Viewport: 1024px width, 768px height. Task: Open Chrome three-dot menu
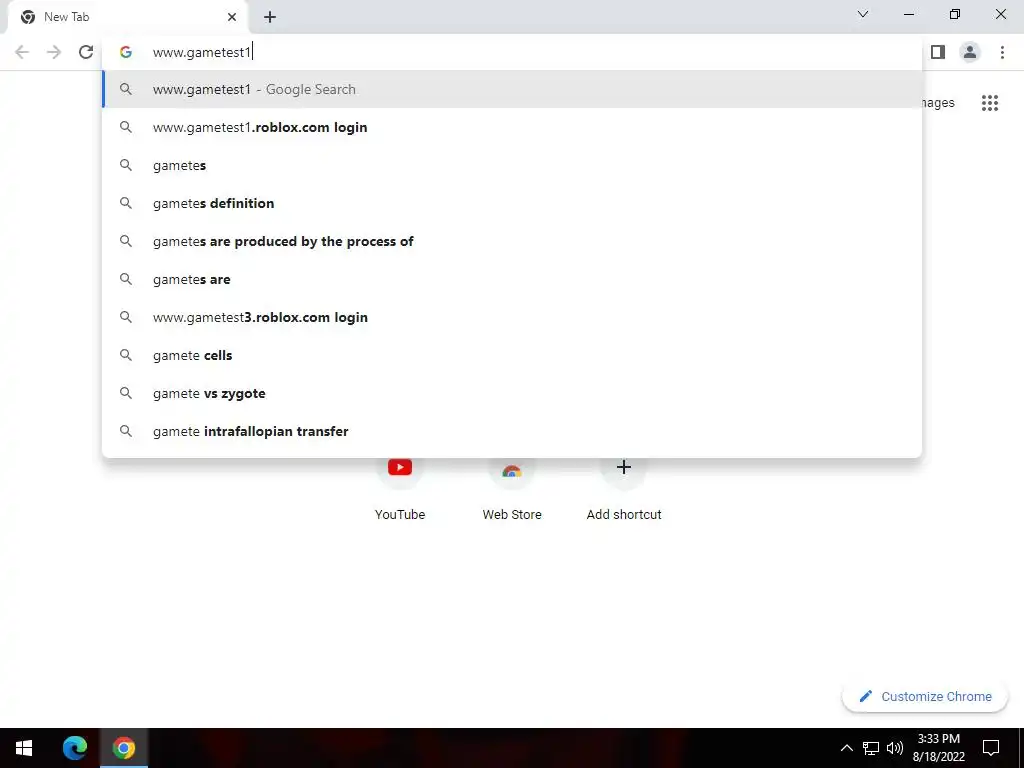point(1002,52)
